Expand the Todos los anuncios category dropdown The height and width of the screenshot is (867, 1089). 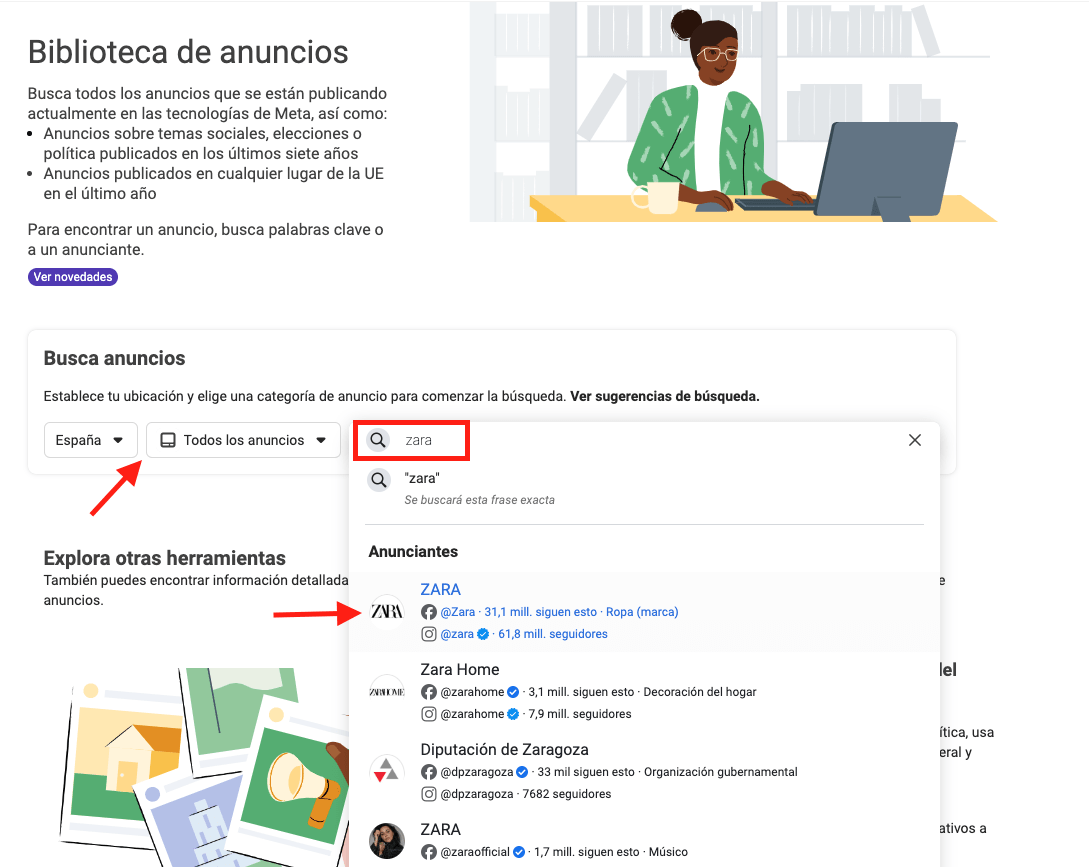(x=243, y=440)
